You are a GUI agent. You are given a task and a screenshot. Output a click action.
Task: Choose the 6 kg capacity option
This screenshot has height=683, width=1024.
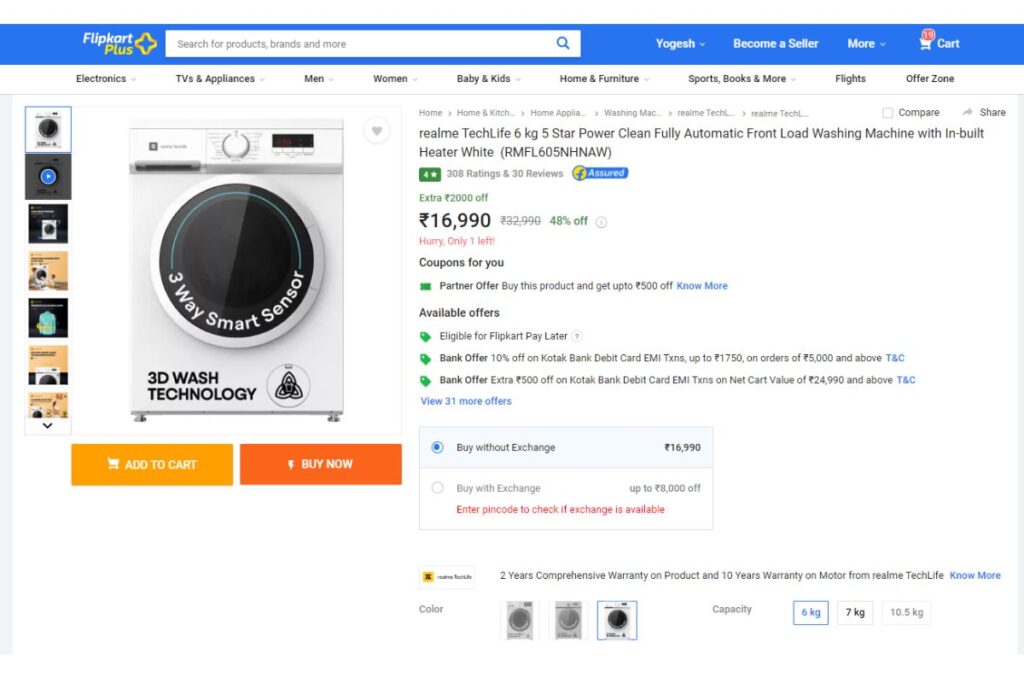click(810, 612)
